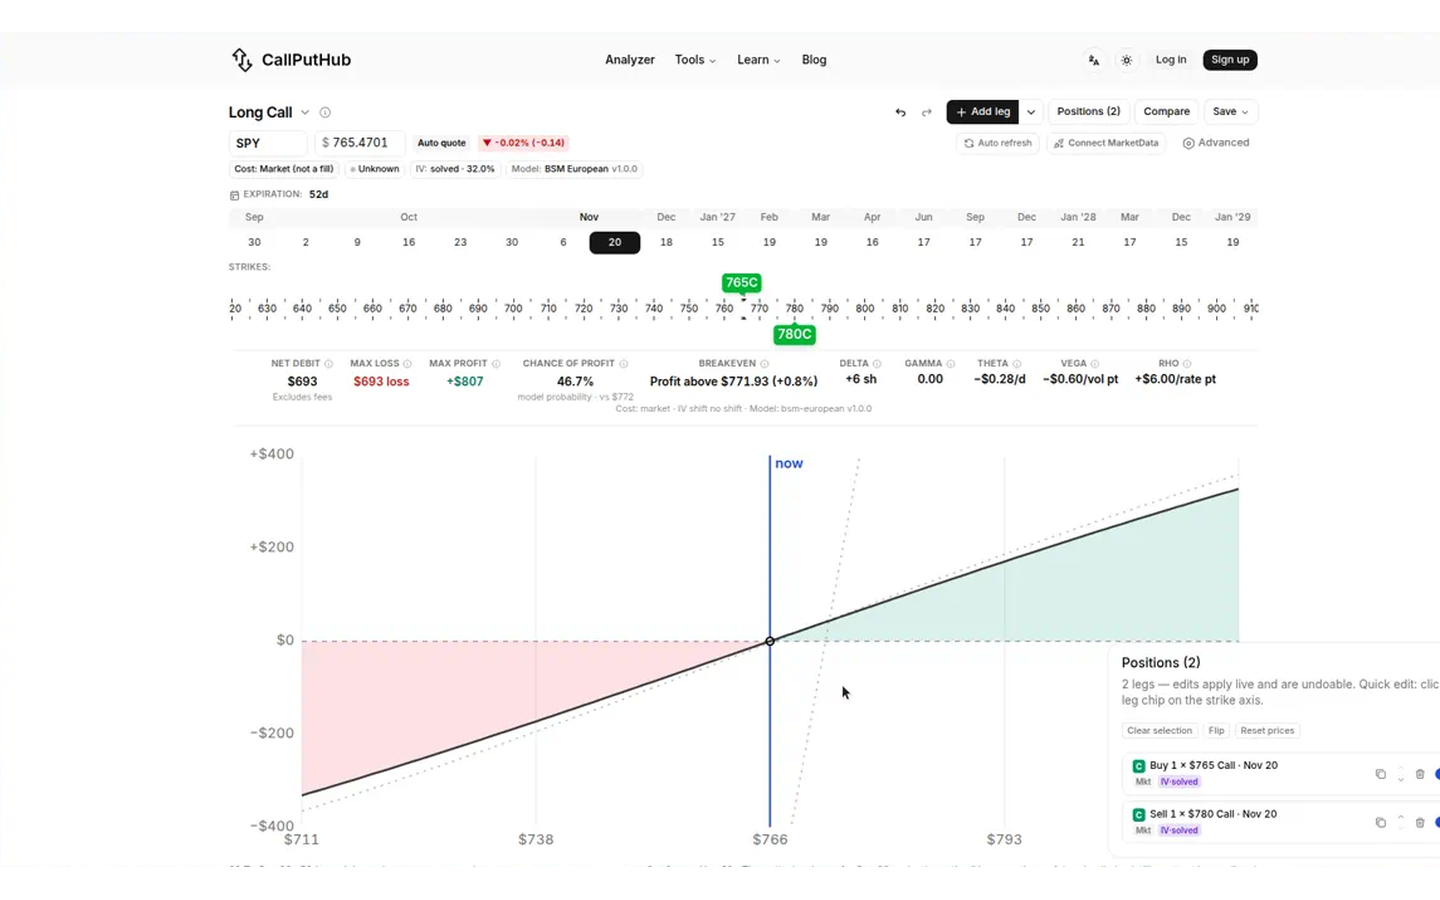
Task: Click the undo arrow icon
Action: pyautogui.click(x=900, y=112)
